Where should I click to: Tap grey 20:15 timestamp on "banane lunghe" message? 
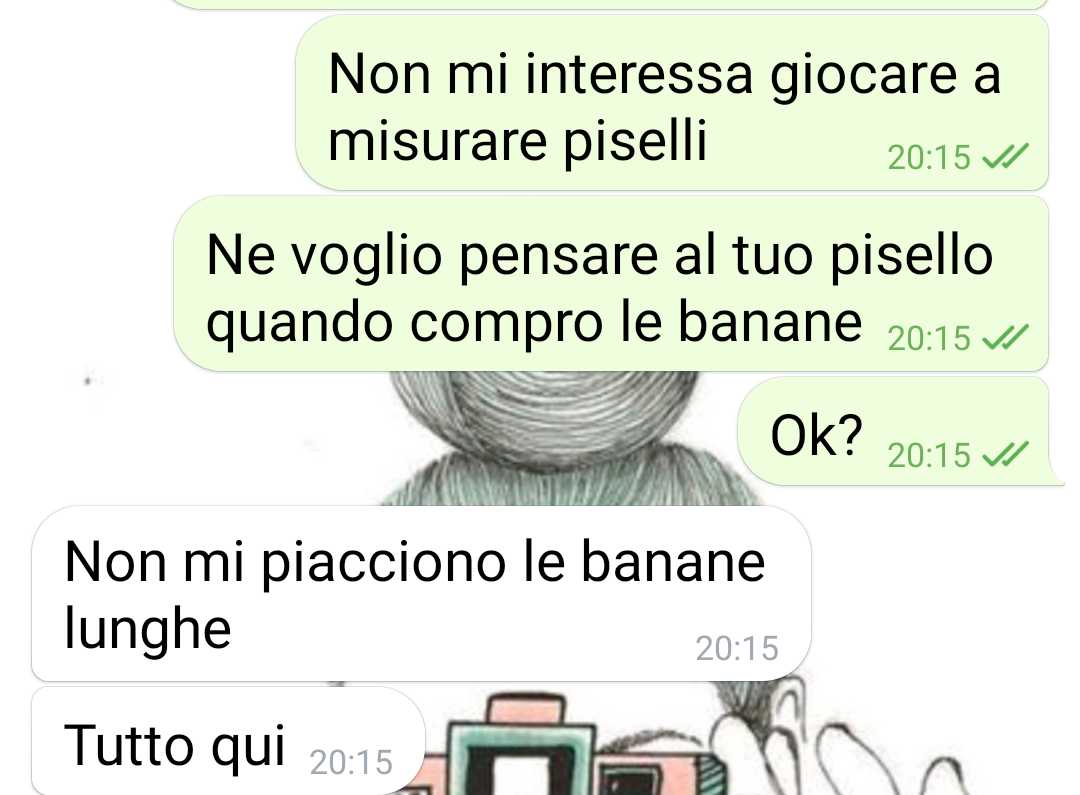(737, 648)
